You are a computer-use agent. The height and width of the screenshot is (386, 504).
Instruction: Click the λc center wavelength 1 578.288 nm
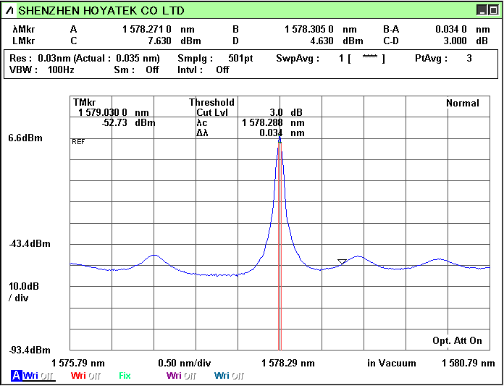click(x=250, y=123)
